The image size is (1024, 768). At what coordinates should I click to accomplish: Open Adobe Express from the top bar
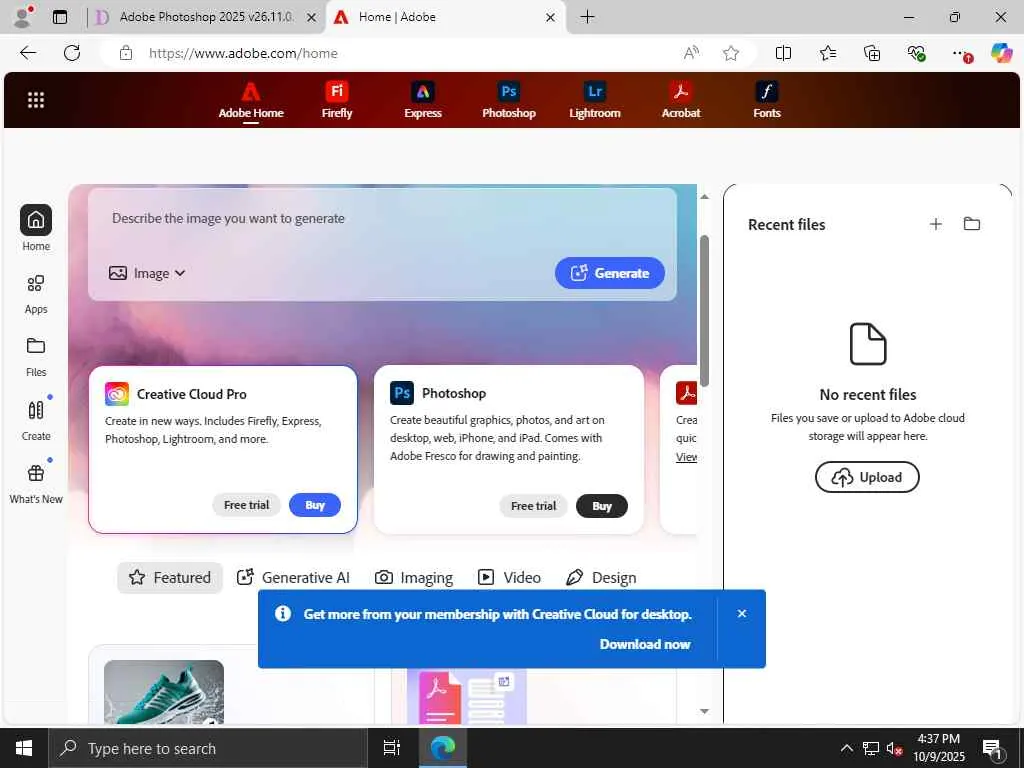[x=423, y=101]
